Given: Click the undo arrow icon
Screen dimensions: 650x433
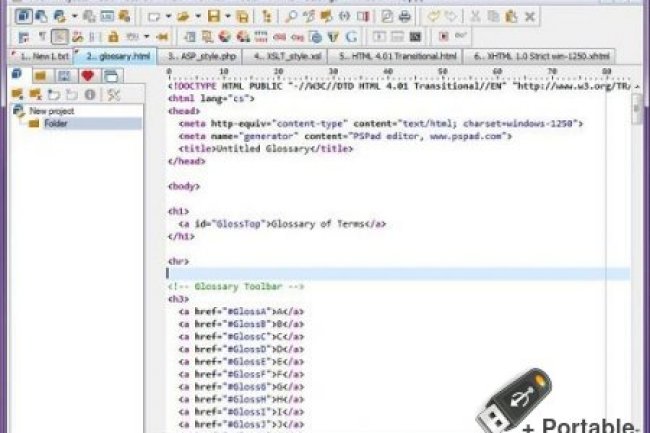Looking at the screenshot, I should (433, 17).
